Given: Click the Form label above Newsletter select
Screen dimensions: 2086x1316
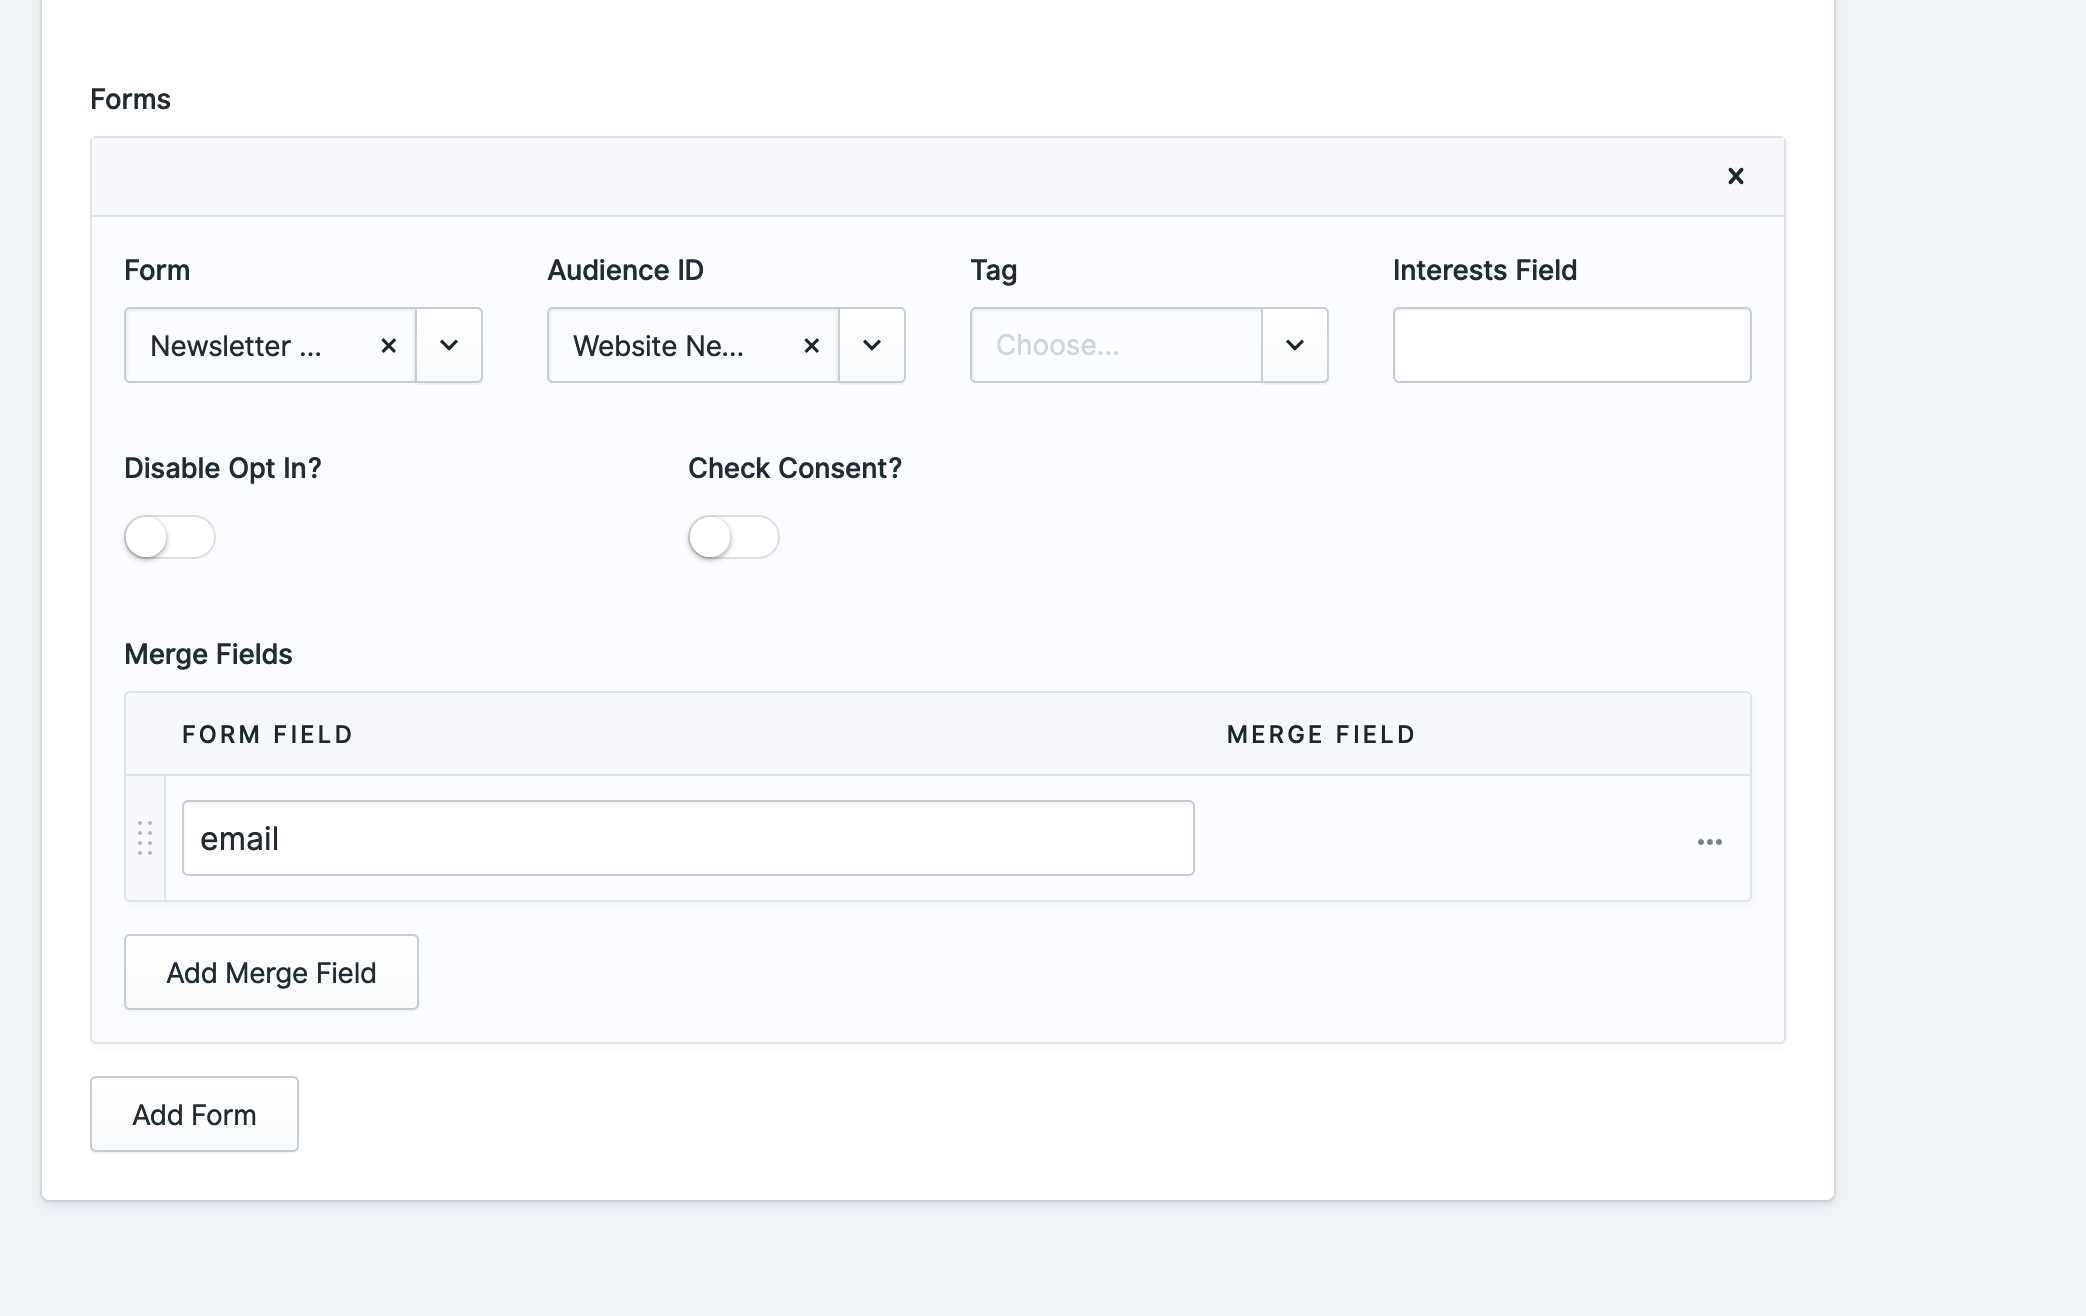Looking at the screenshot, I should [157, 270].
